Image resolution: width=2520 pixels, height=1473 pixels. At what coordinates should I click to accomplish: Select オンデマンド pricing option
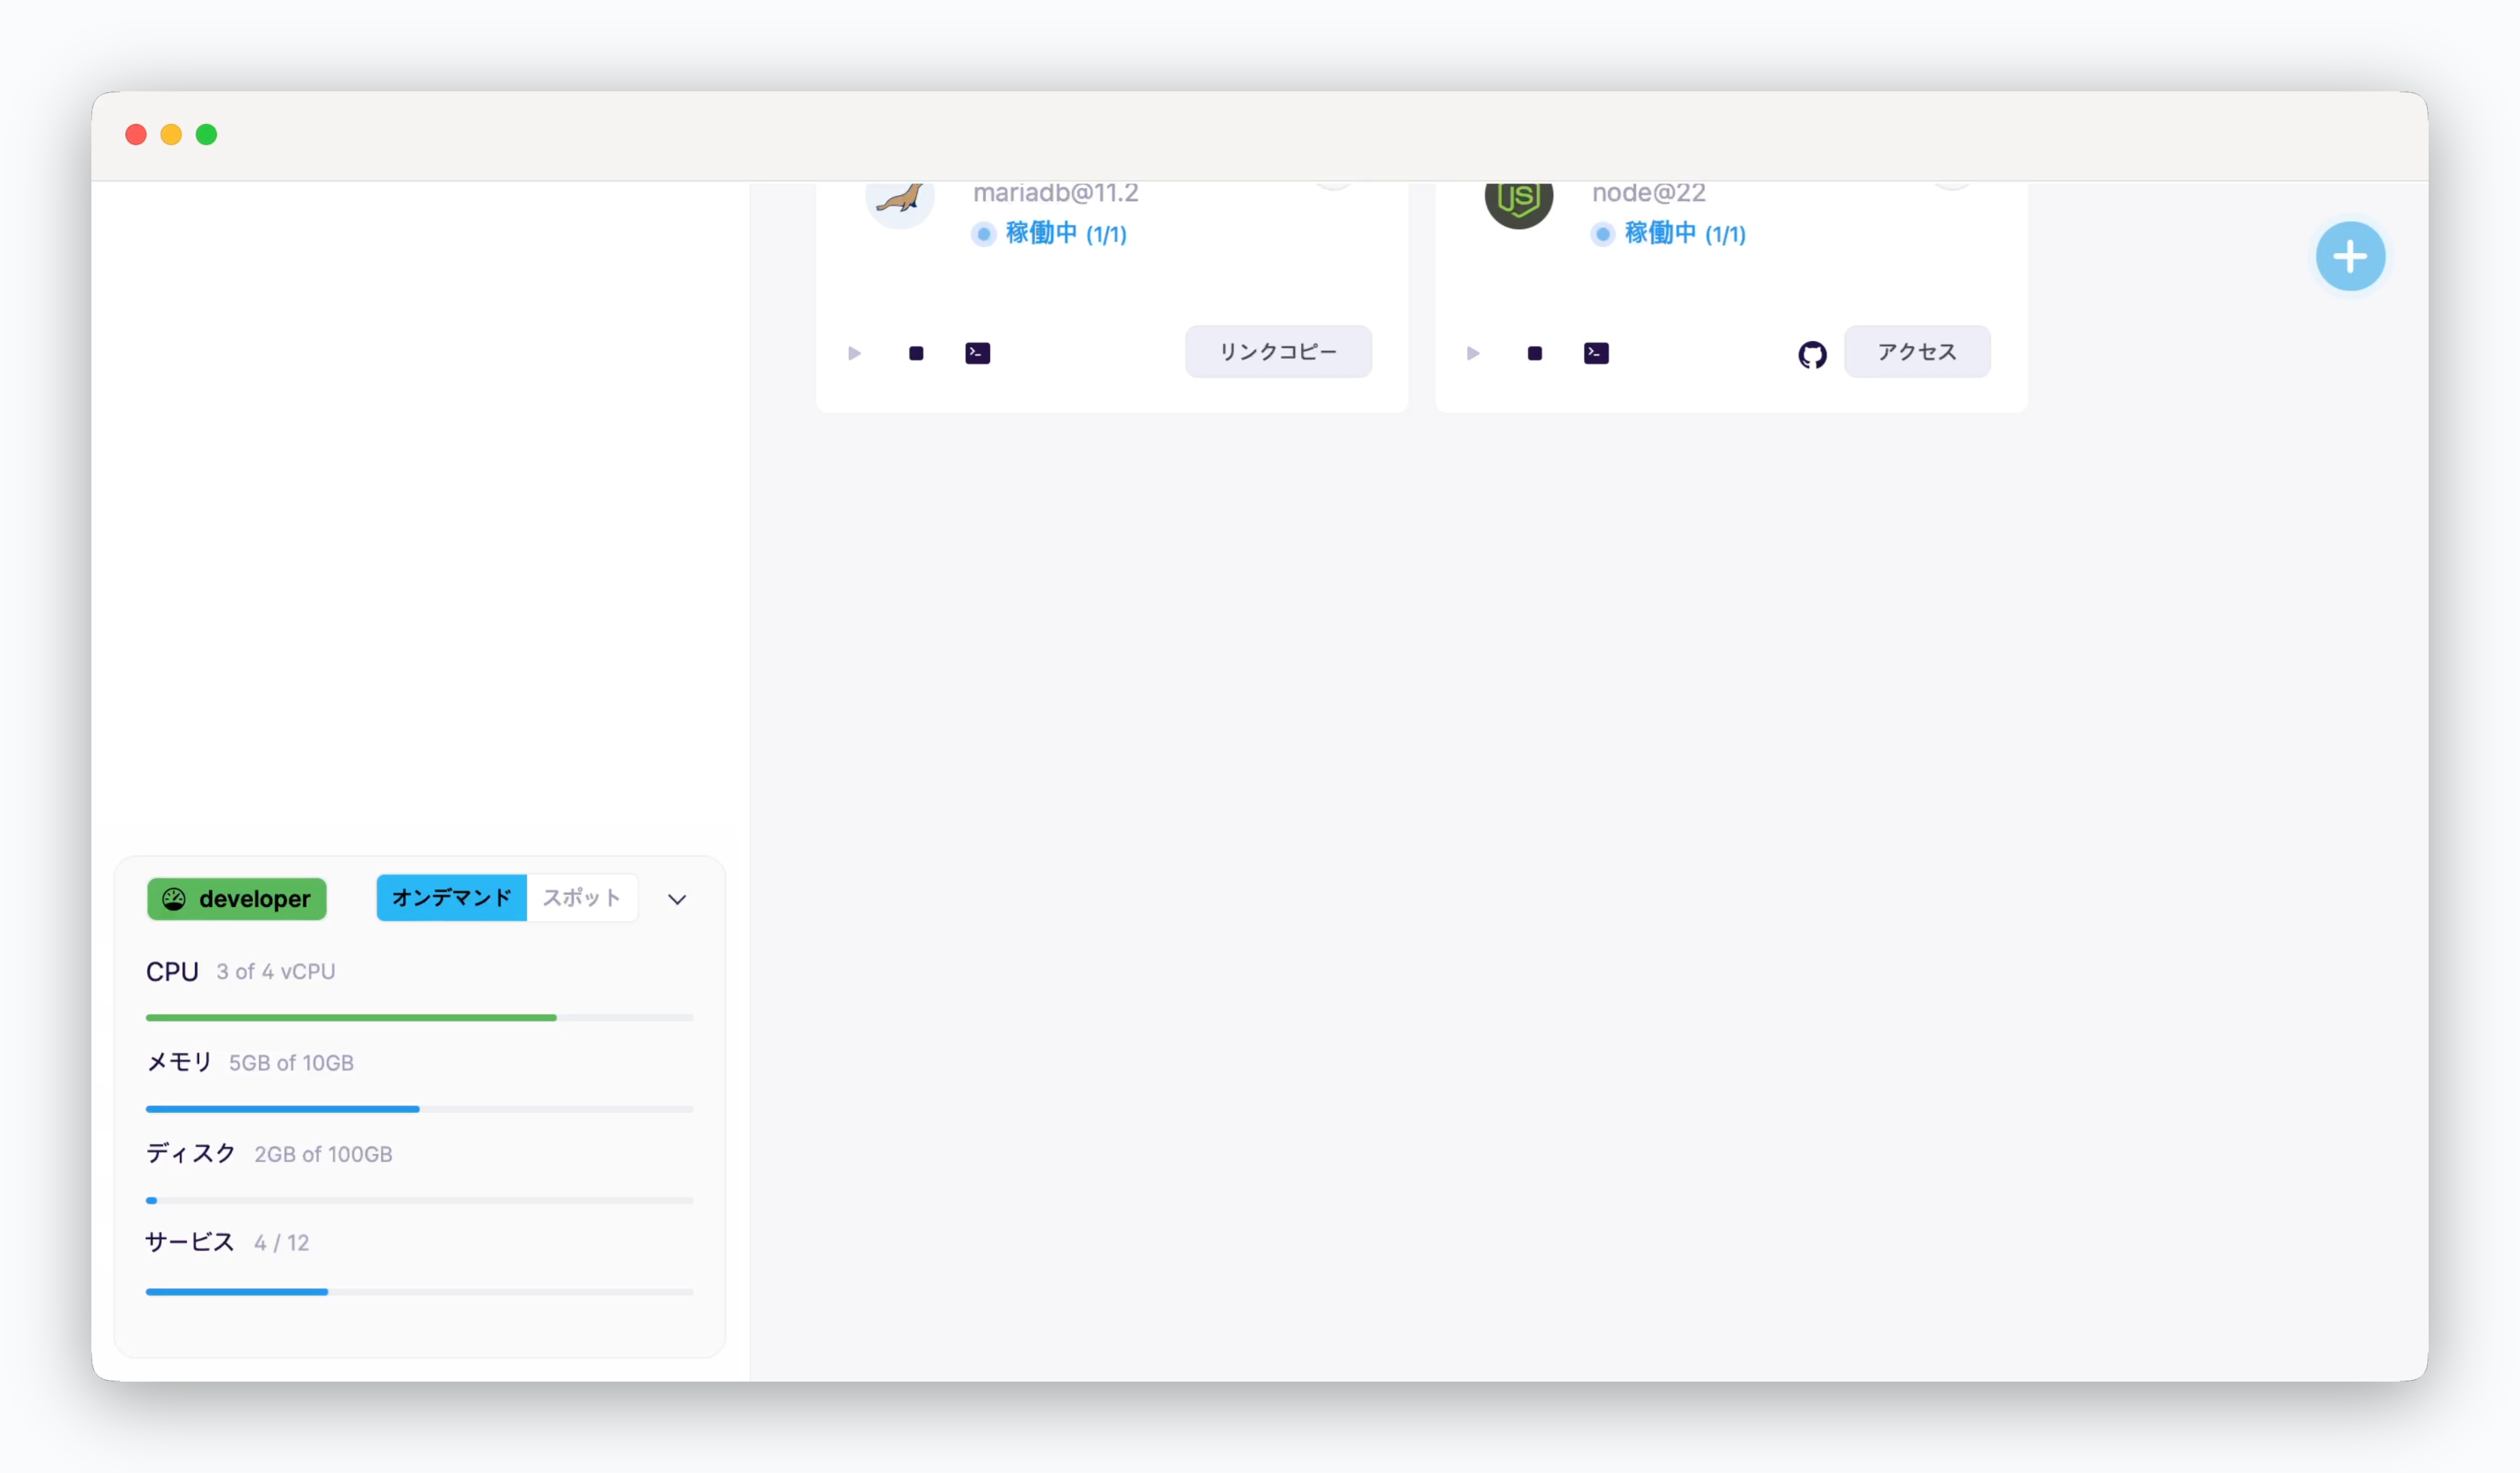click(x=452, y=898)
